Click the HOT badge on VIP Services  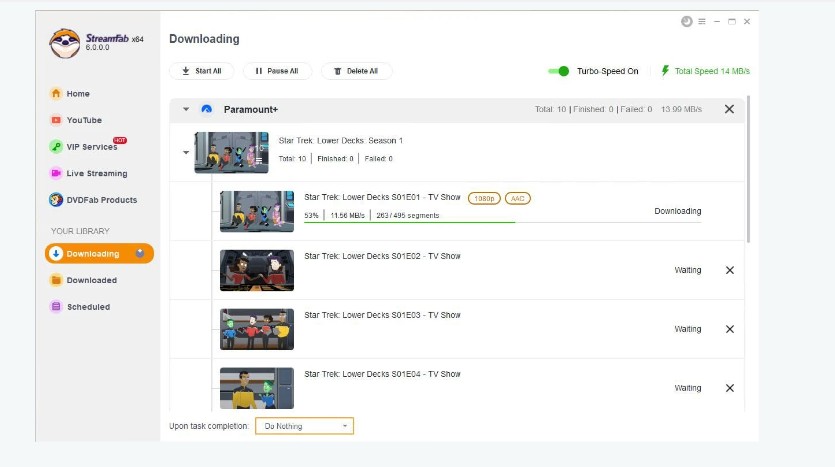[120, 140]
